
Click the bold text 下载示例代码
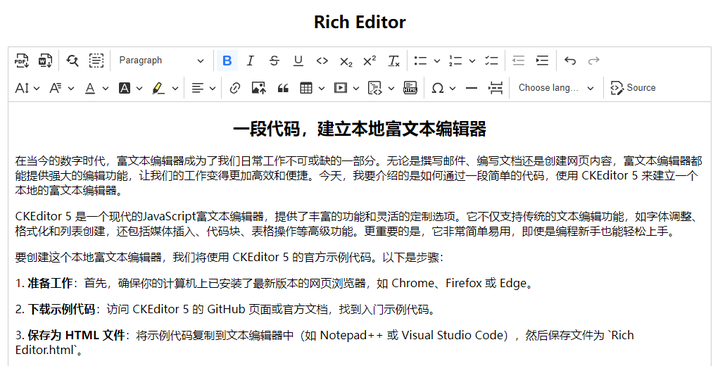pos(61,310)
